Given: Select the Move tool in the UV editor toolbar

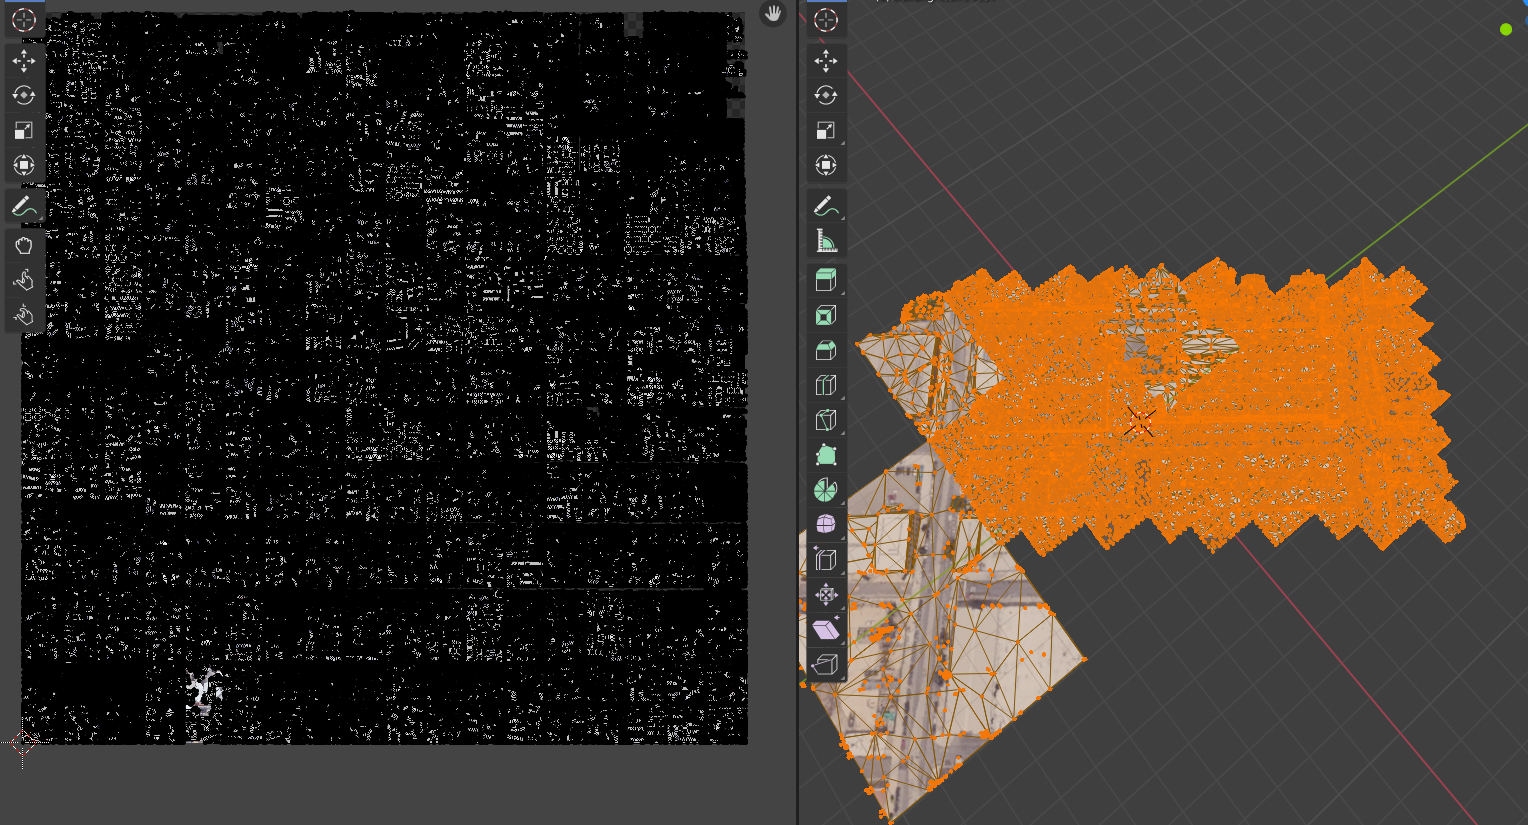Looking at the screenshot, I should 24,60.
